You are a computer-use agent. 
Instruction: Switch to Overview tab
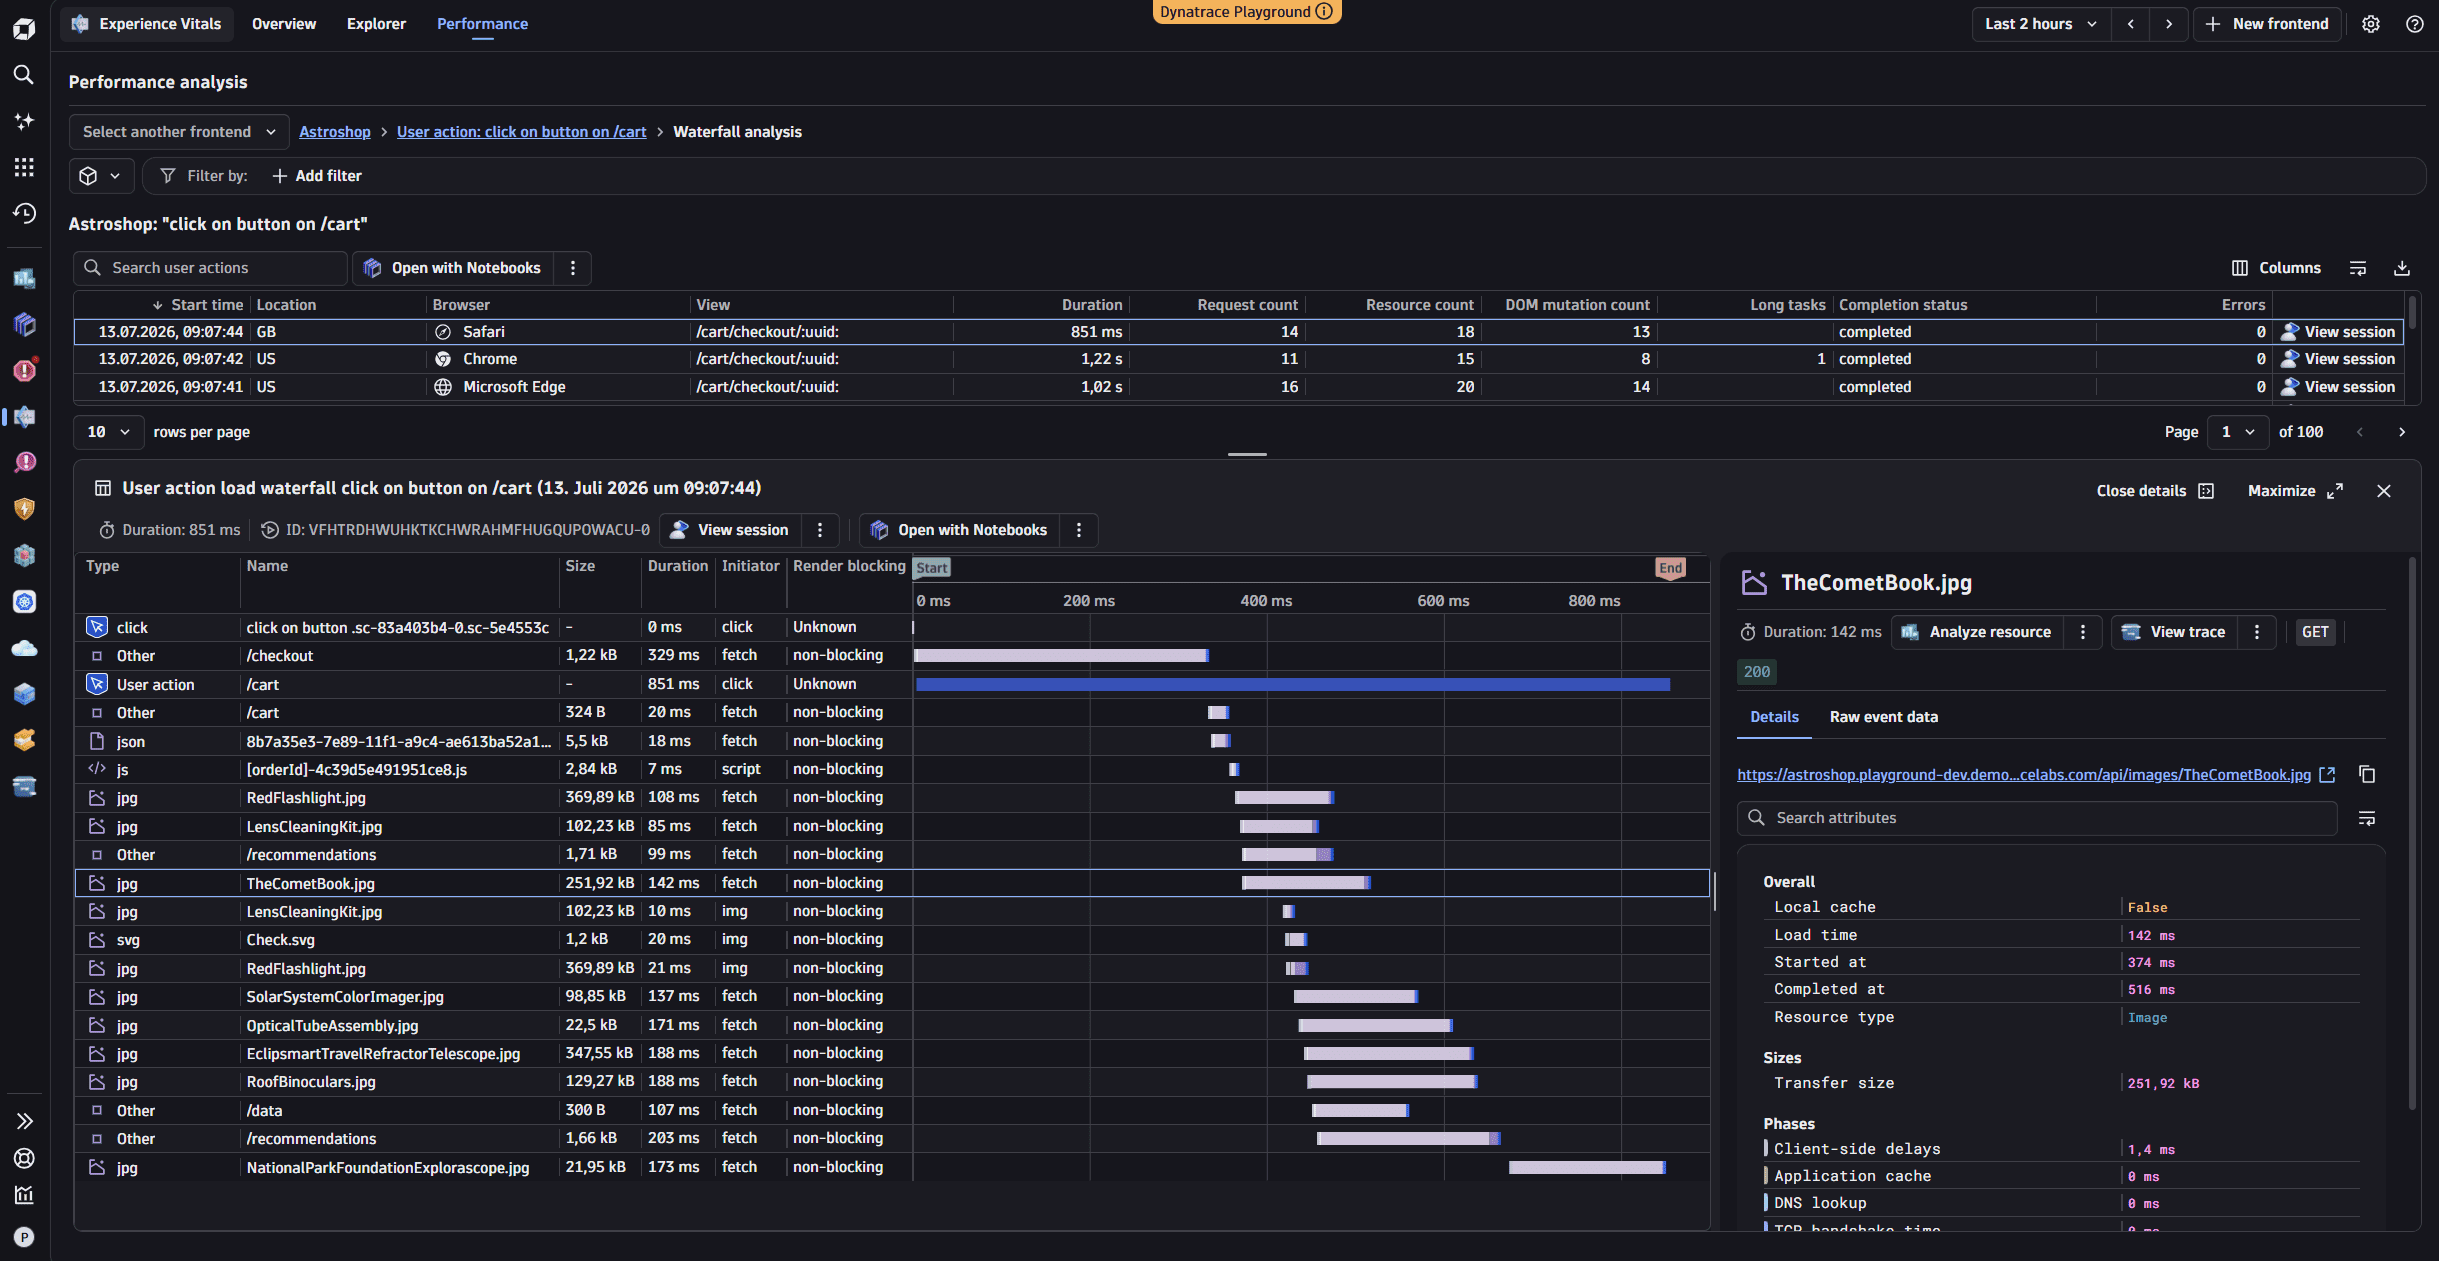[284, 24]
